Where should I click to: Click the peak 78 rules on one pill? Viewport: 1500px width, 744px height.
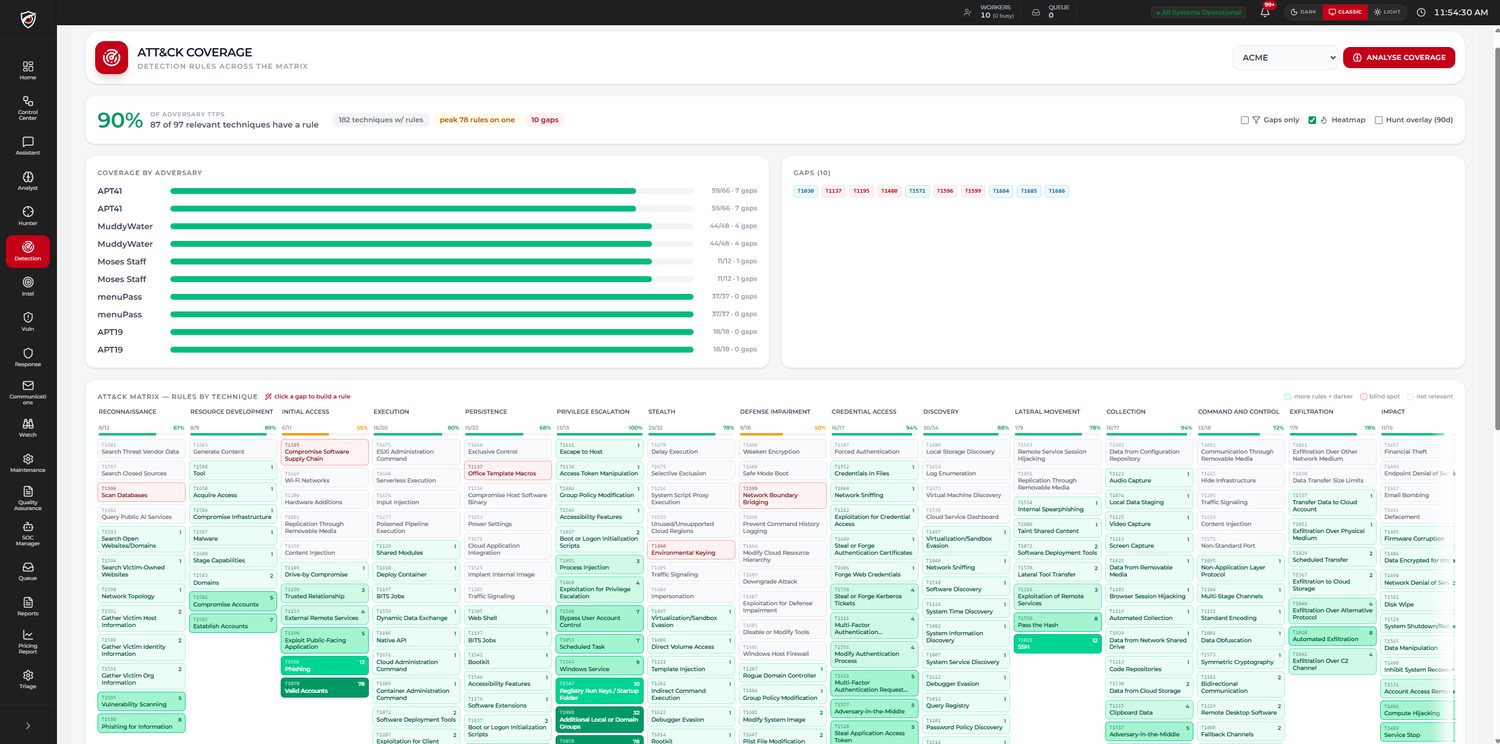(x=477, y=120)
